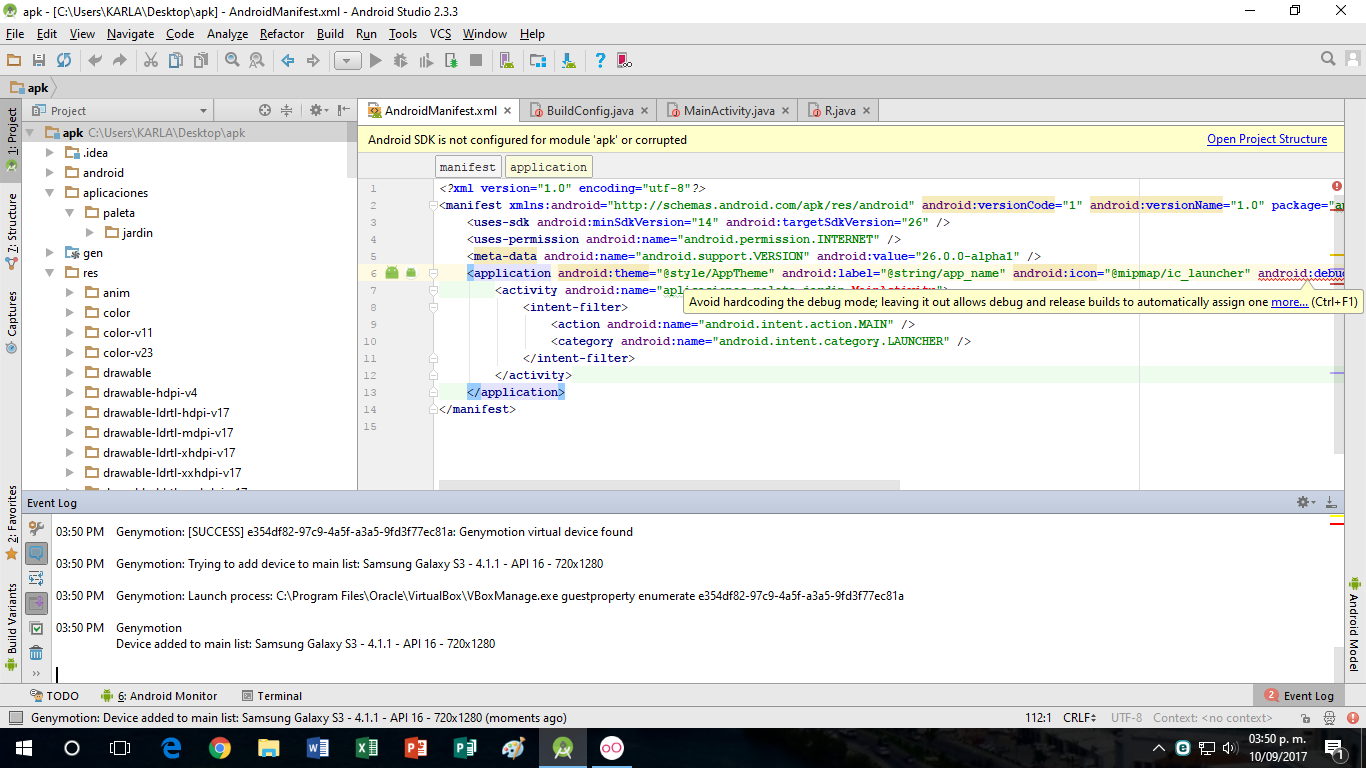Click the Debug app bug icon
Screen dimensions: 1366x768
[401, 61]
